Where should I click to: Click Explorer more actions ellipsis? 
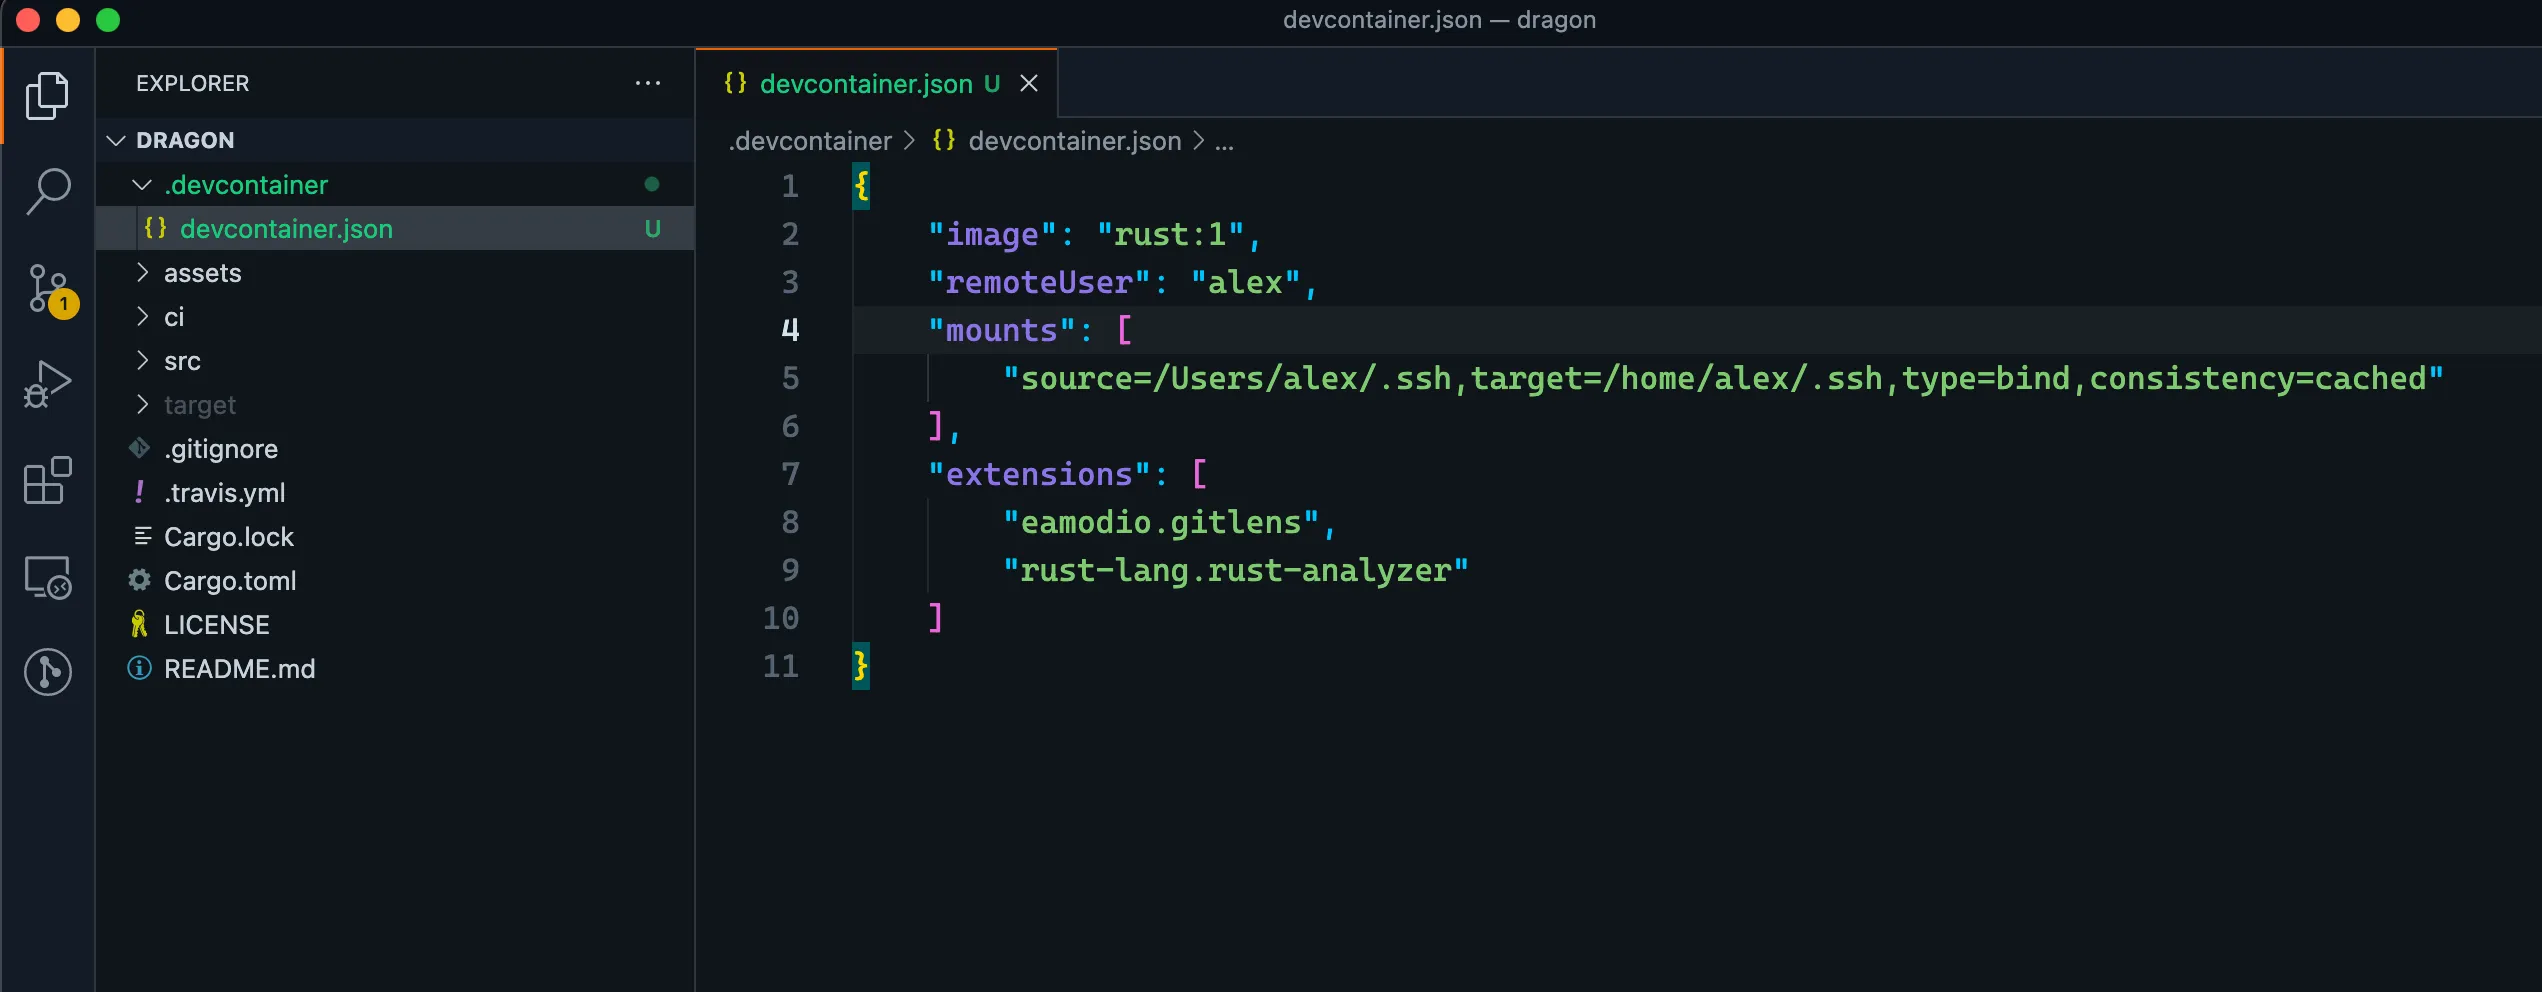(x=647, y=84)
